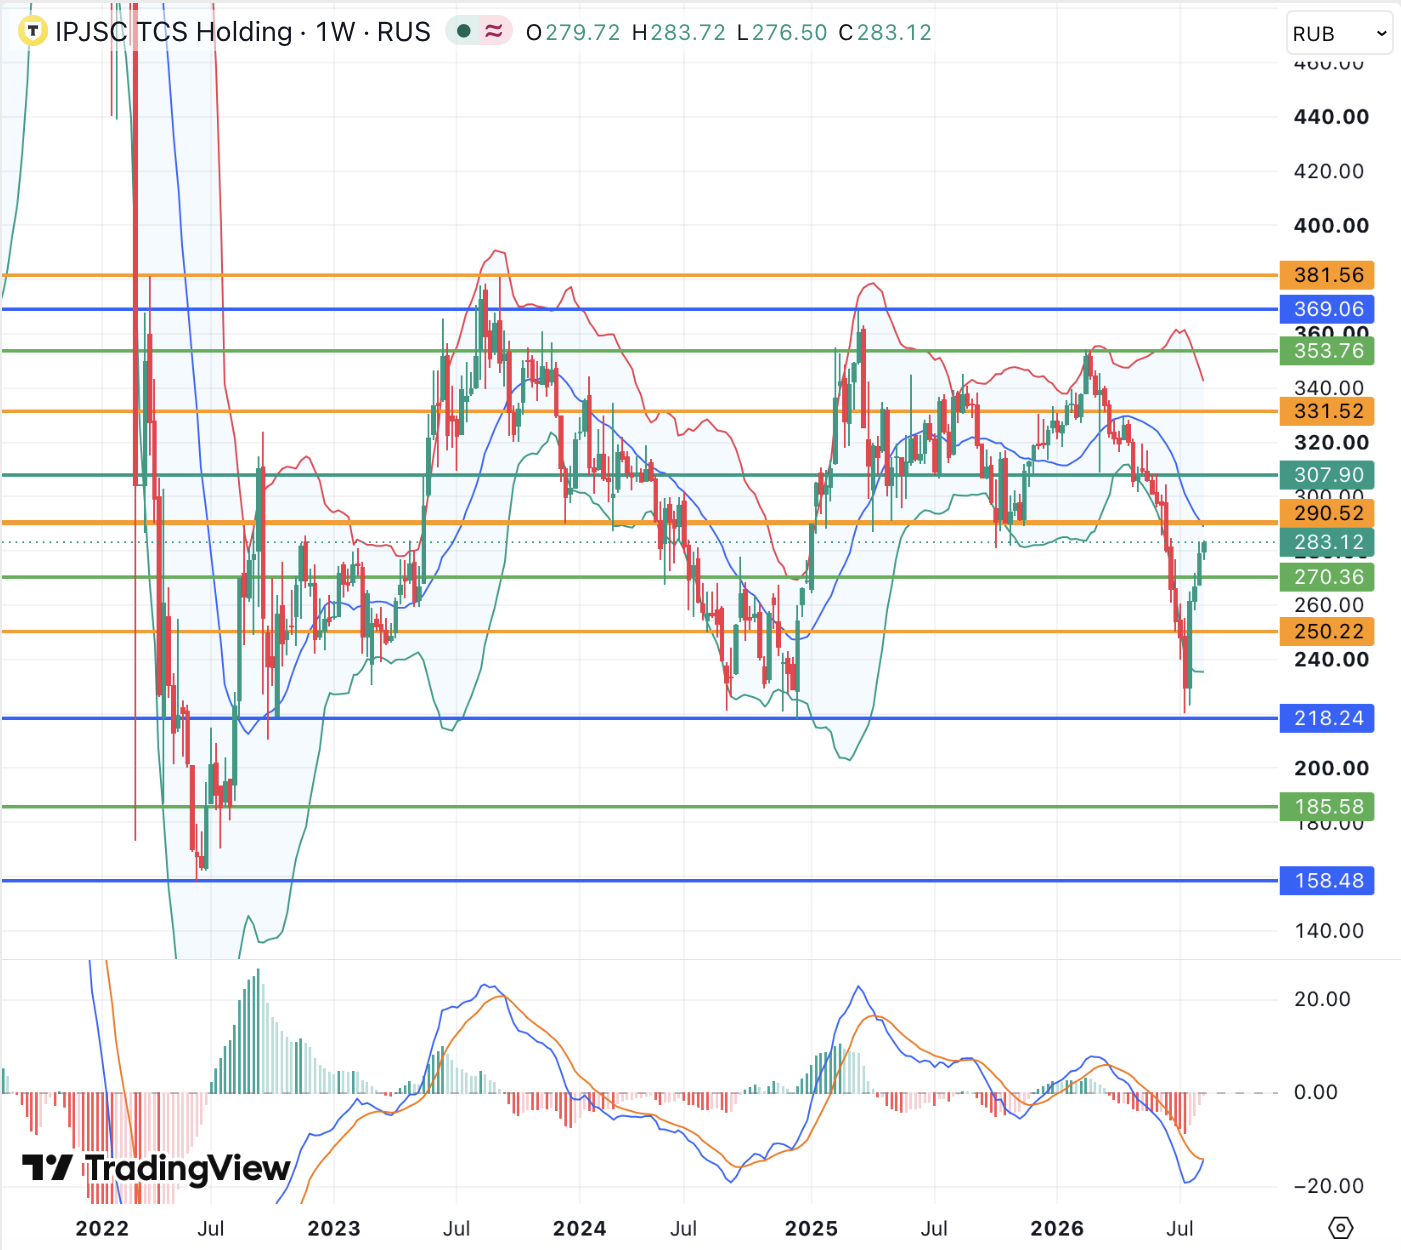Click the positive 20.00 value on the indicator scale
The height and width of the screenshot is (1250, 1401).
(1322, 999)
